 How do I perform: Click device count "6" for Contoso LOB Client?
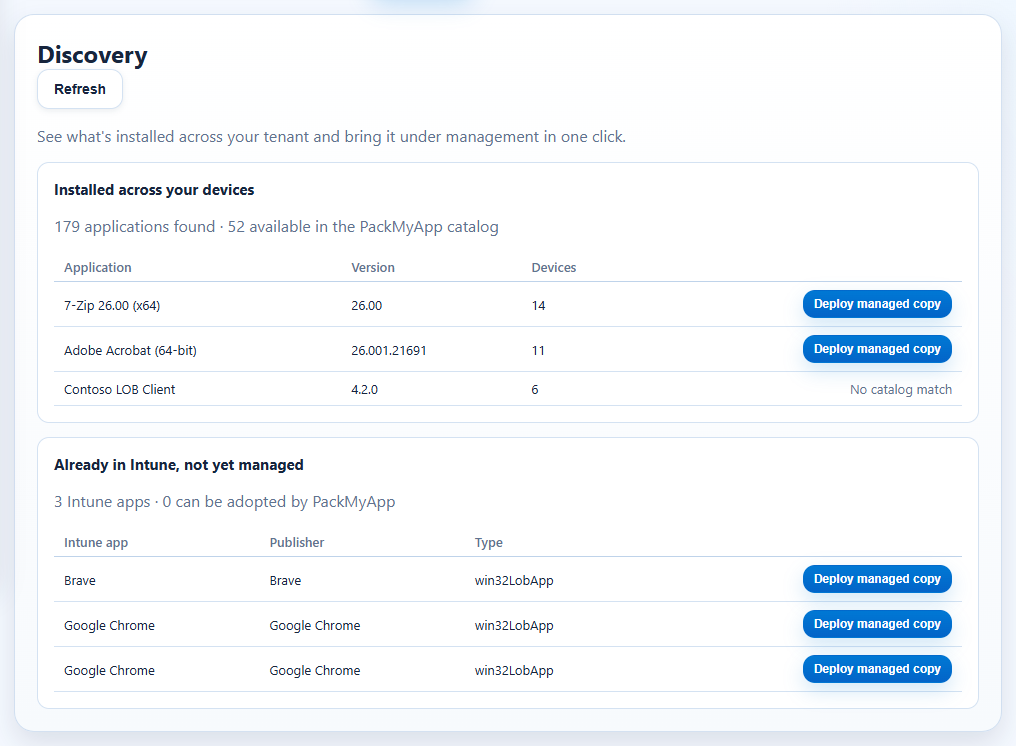(535, 390)
